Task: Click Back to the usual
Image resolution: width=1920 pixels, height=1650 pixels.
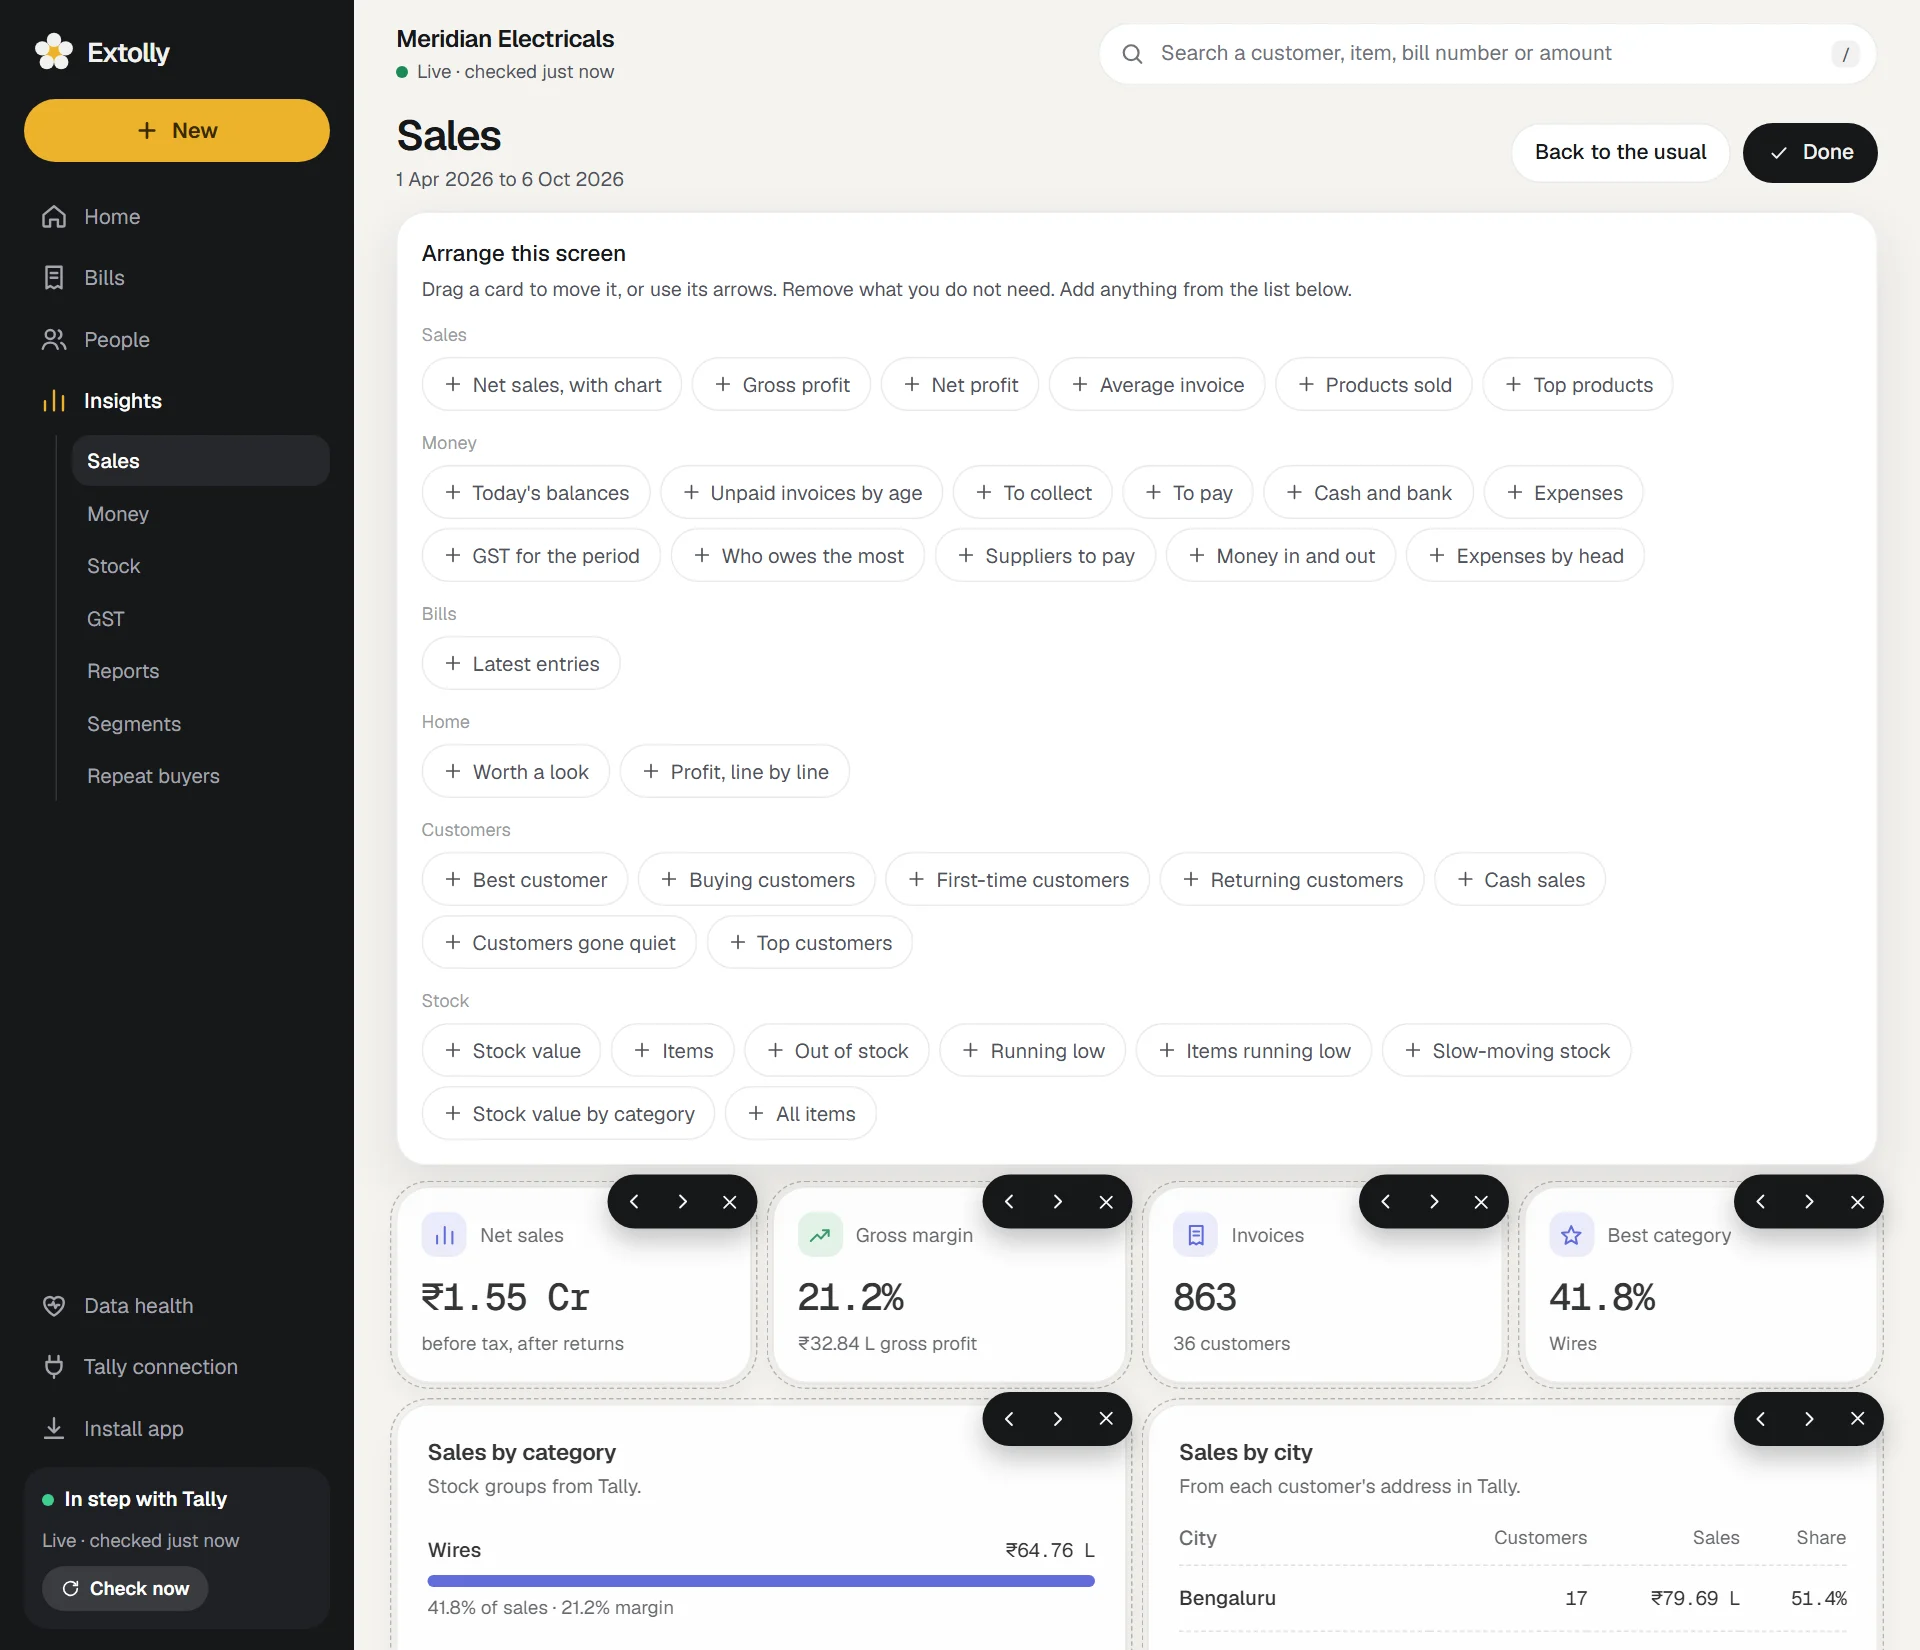Action: 1620,152
